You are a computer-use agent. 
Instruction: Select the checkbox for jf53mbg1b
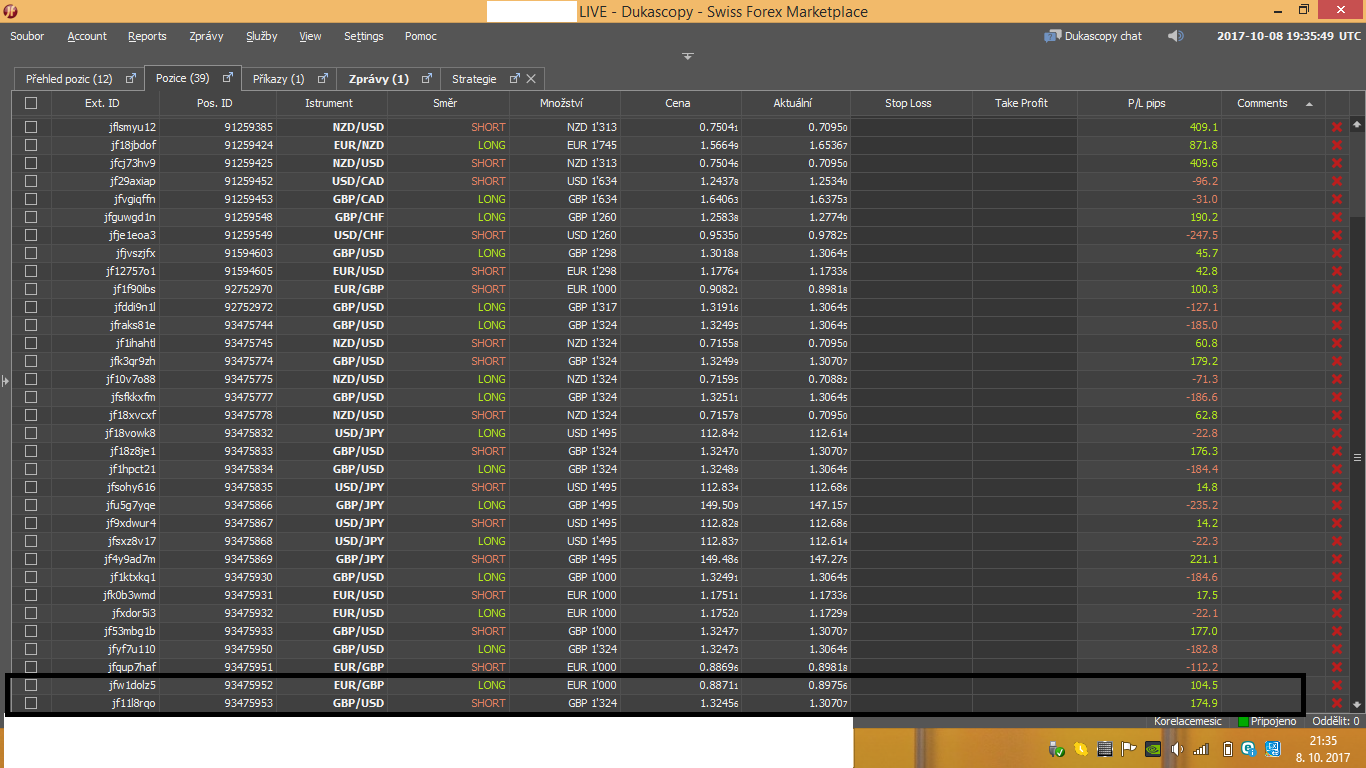31,631
